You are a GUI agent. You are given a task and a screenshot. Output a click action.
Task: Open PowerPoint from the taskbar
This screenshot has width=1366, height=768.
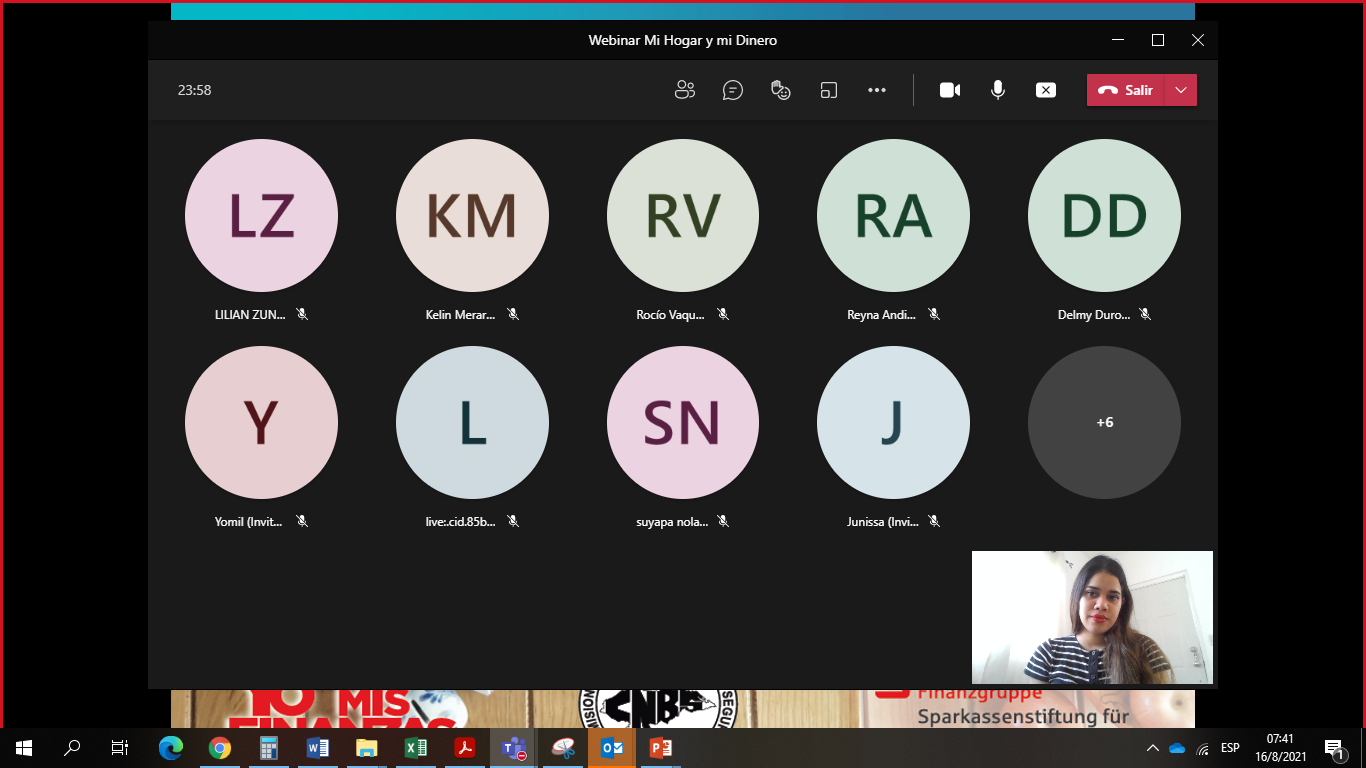(660, 748)
